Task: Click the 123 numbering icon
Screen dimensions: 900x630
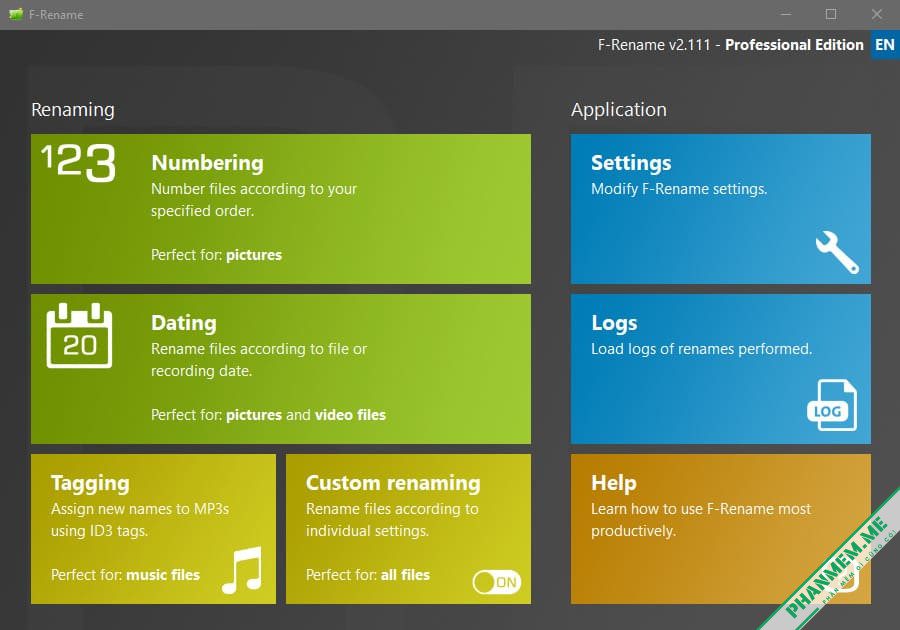Action: (x=79, y=163)
